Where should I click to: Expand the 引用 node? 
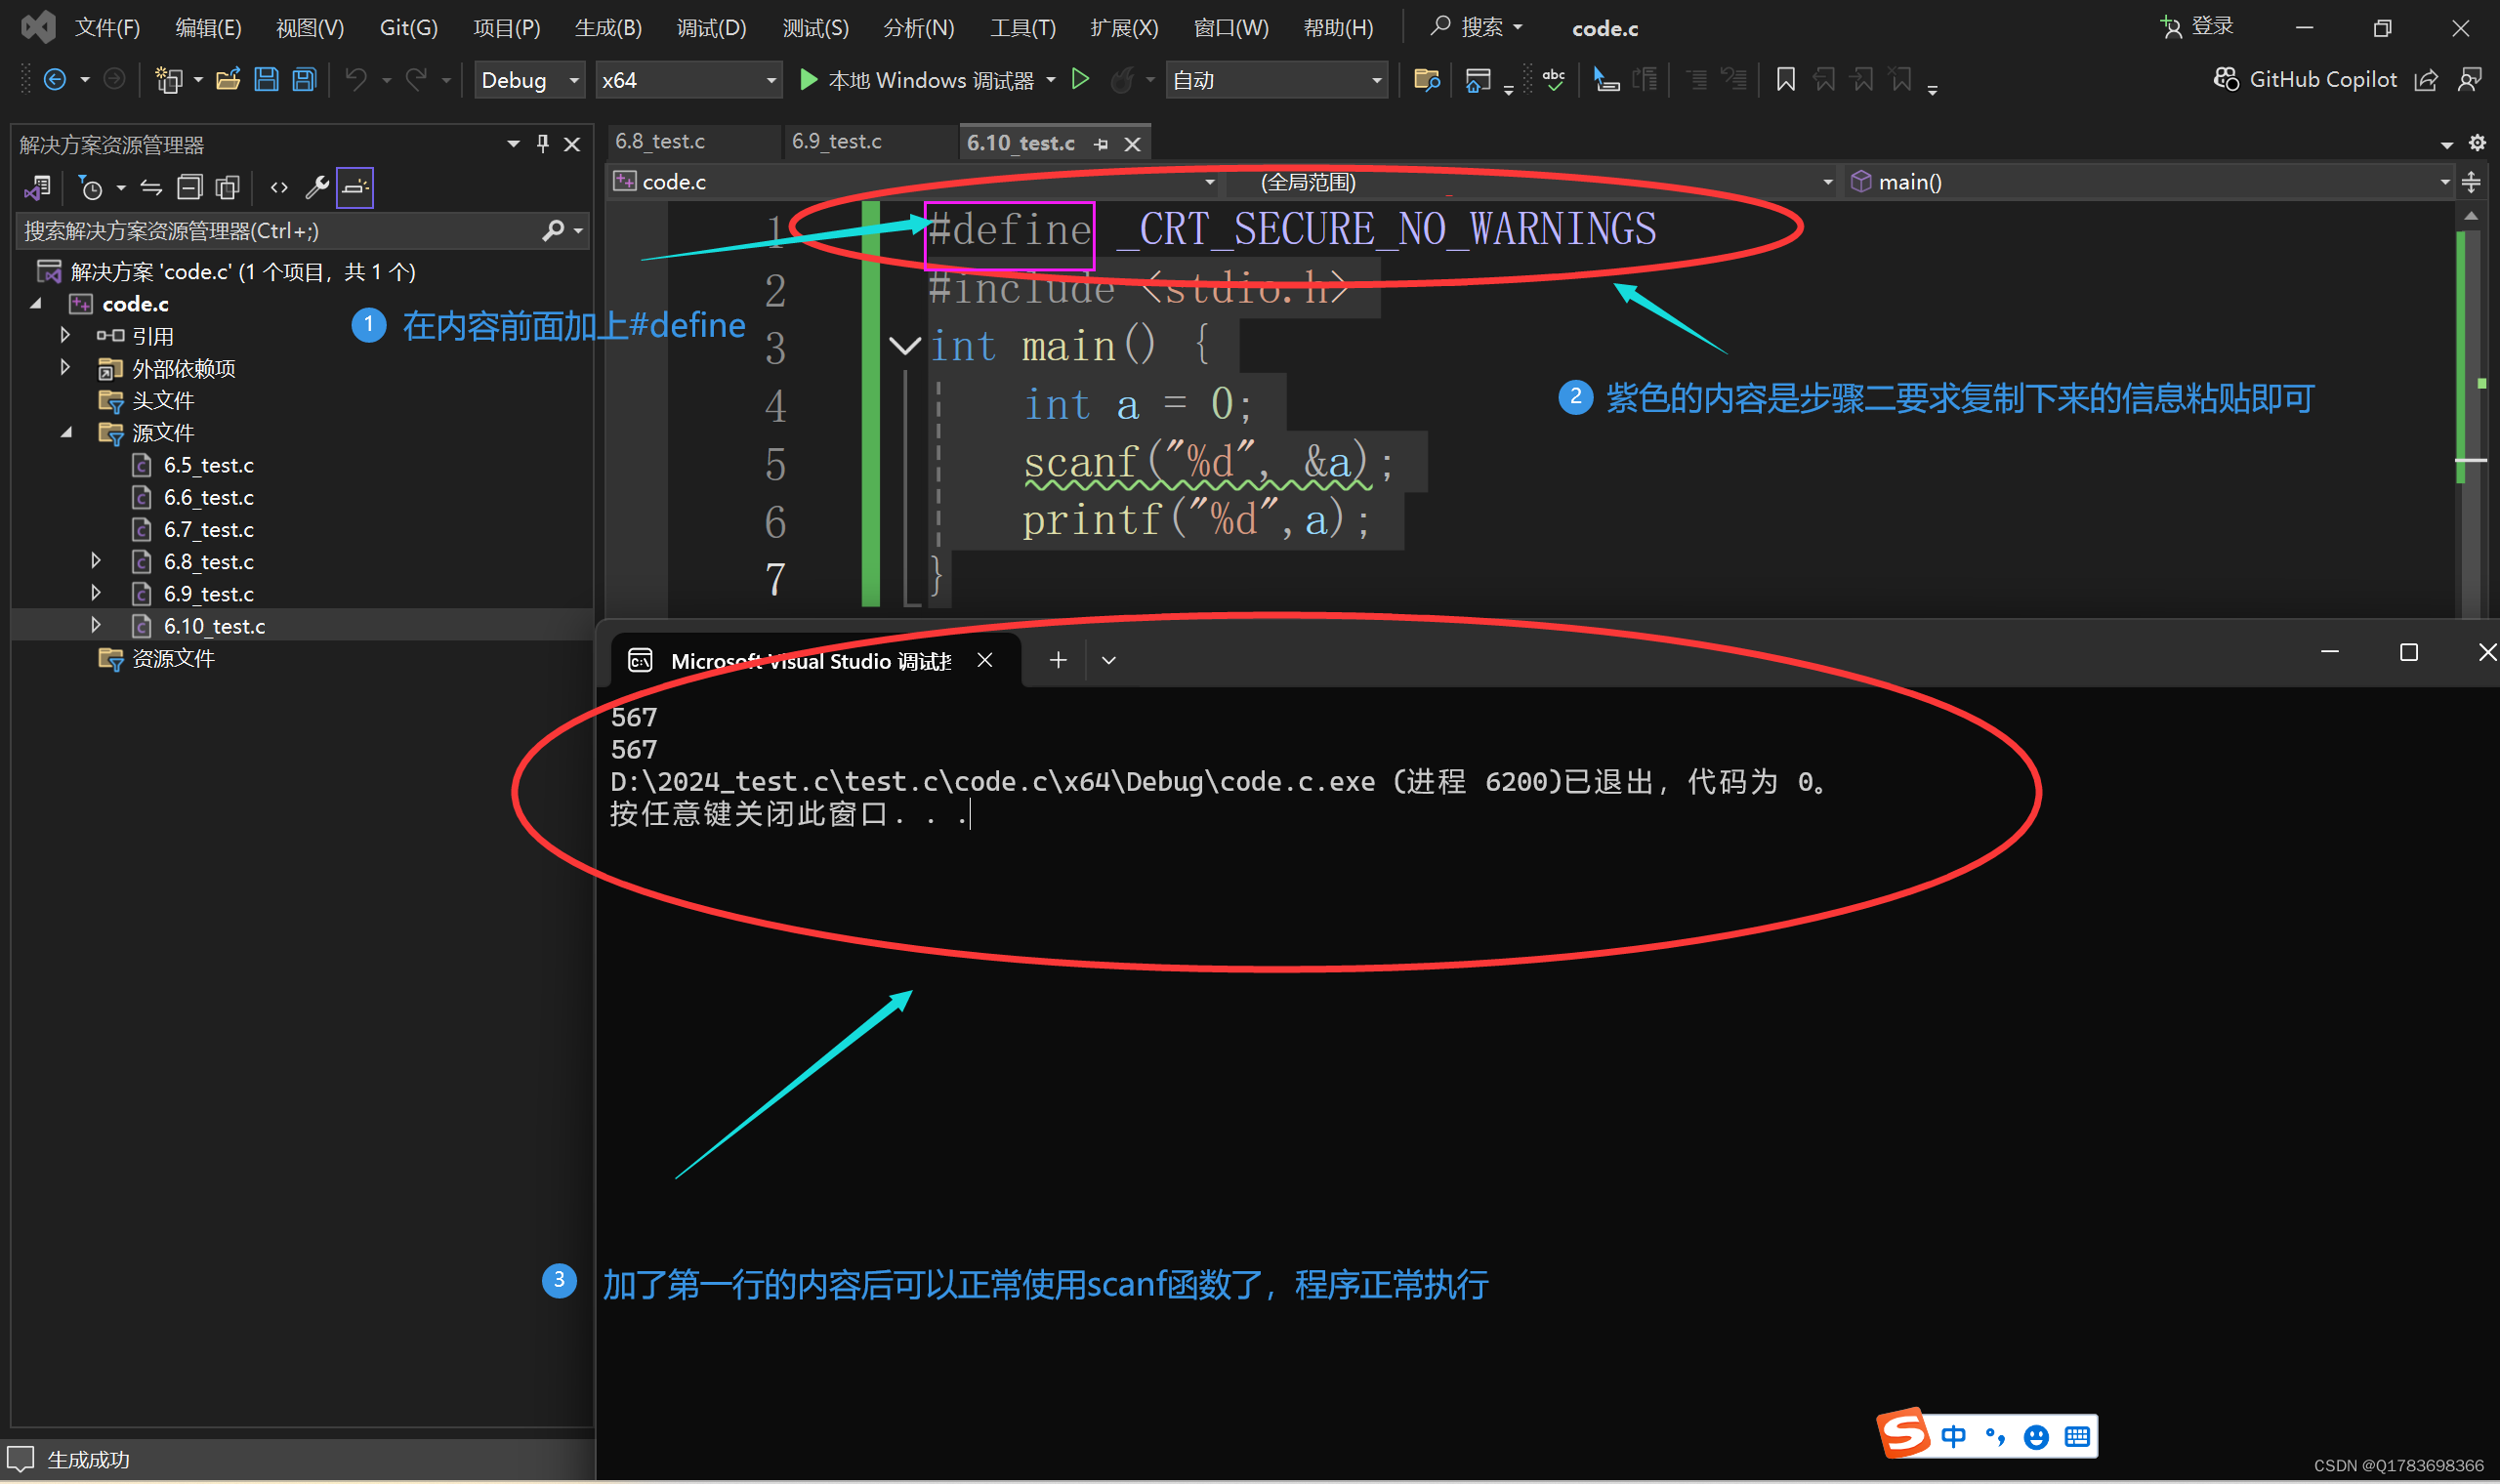point(65,335)
